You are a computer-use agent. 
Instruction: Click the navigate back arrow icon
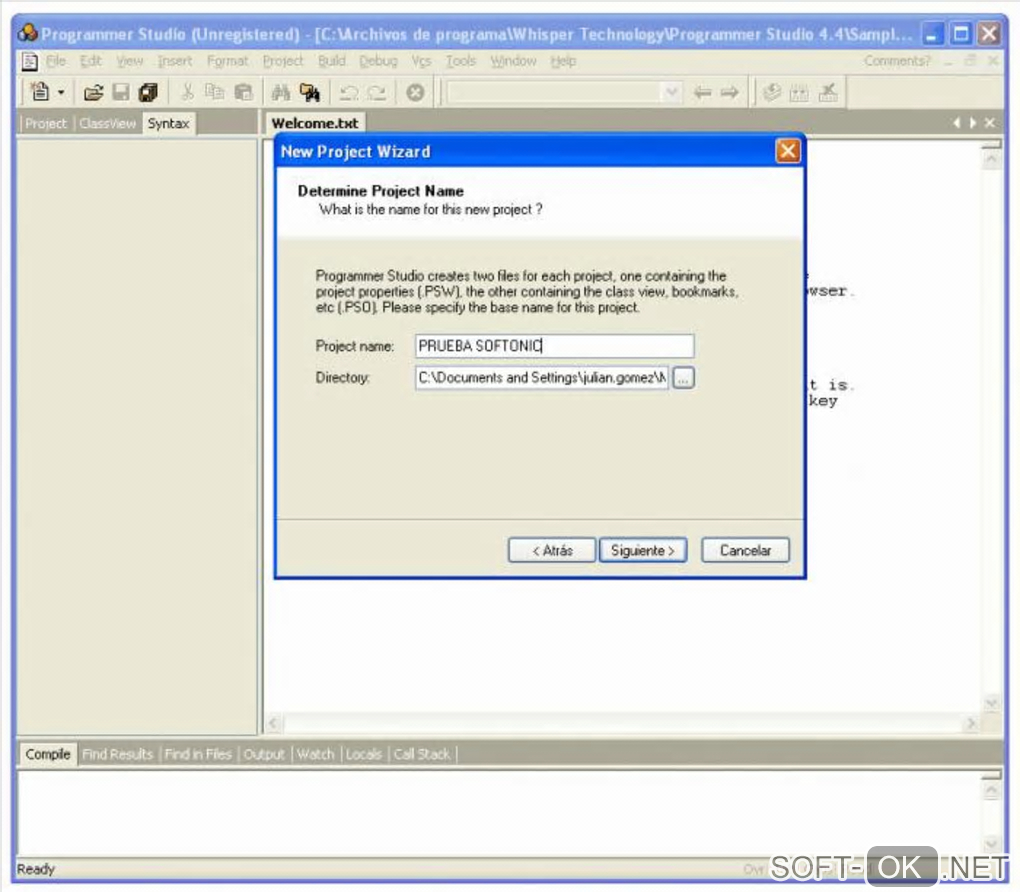point(702,92)
